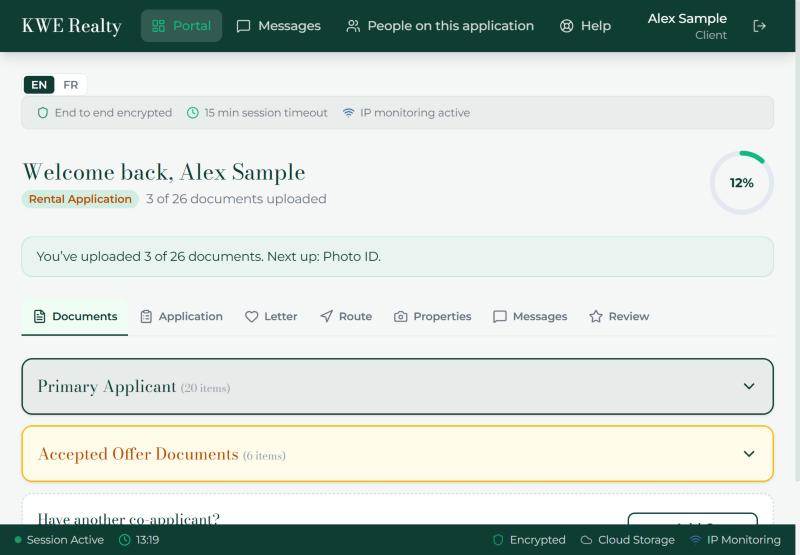Expand the Primary Applicant section
This screenshot has height=555, width=800.
[397, 387]
